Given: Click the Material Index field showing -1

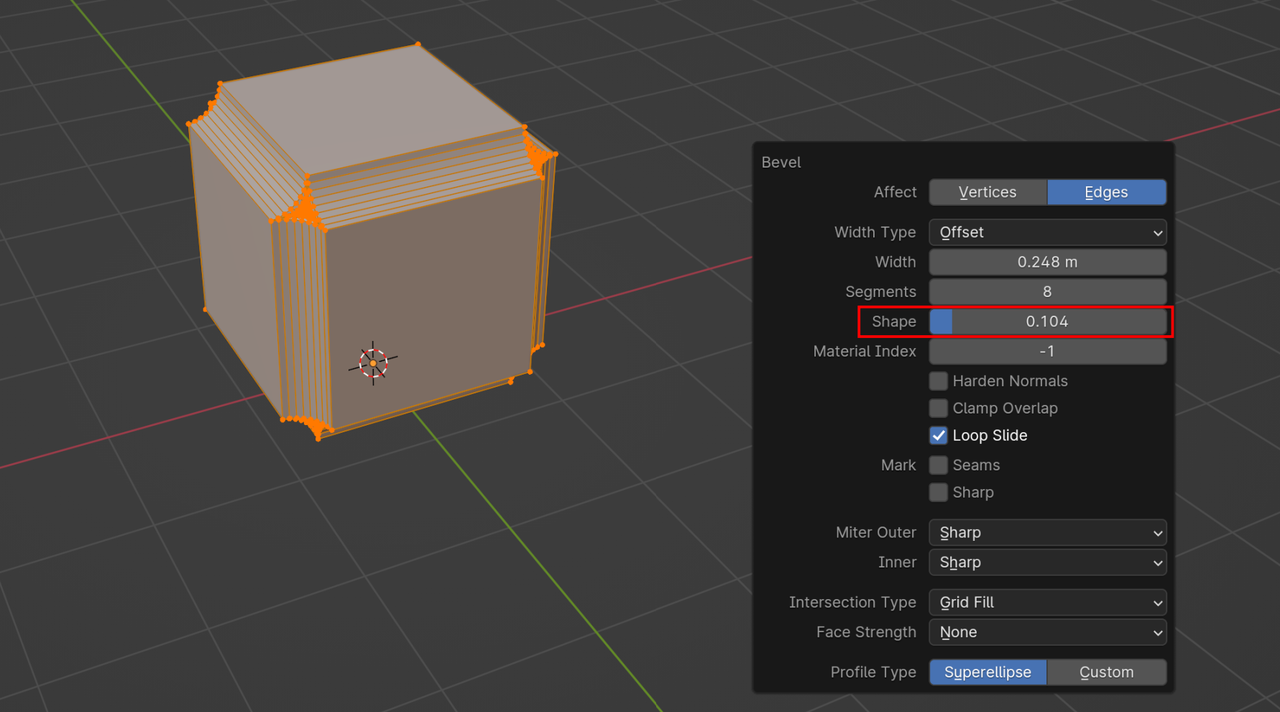Looking at the screenshot, I should point(1047,352).
